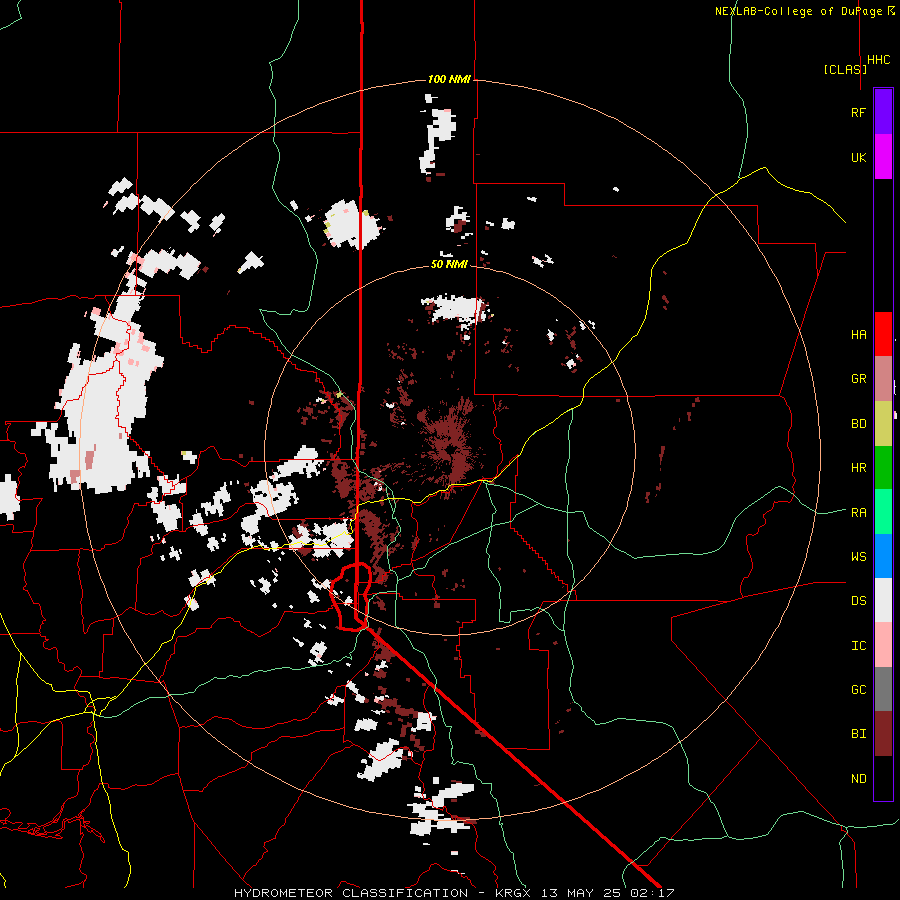
Task: Click the 'HHC' product label
Action: pos(879,60)
